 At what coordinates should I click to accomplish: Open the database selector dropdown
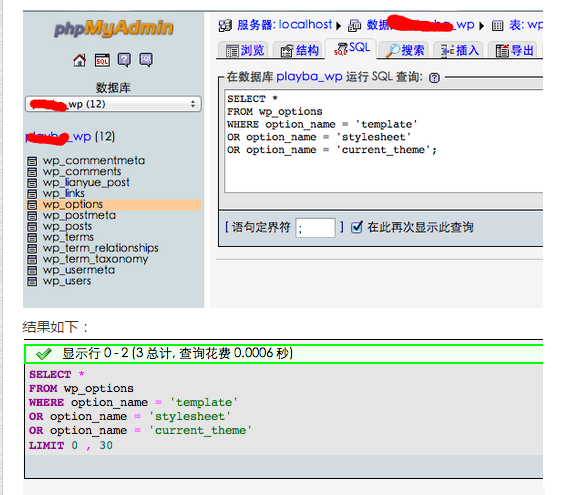pyautogui.click(x=113, y=104)
